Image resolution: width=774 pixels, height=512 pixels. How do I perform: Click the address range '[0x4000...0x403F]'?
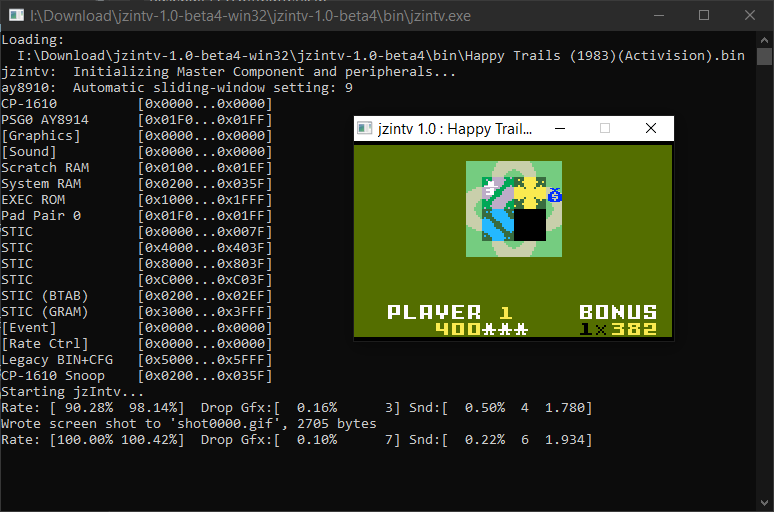pyautogui.click(x=205, y=248)
